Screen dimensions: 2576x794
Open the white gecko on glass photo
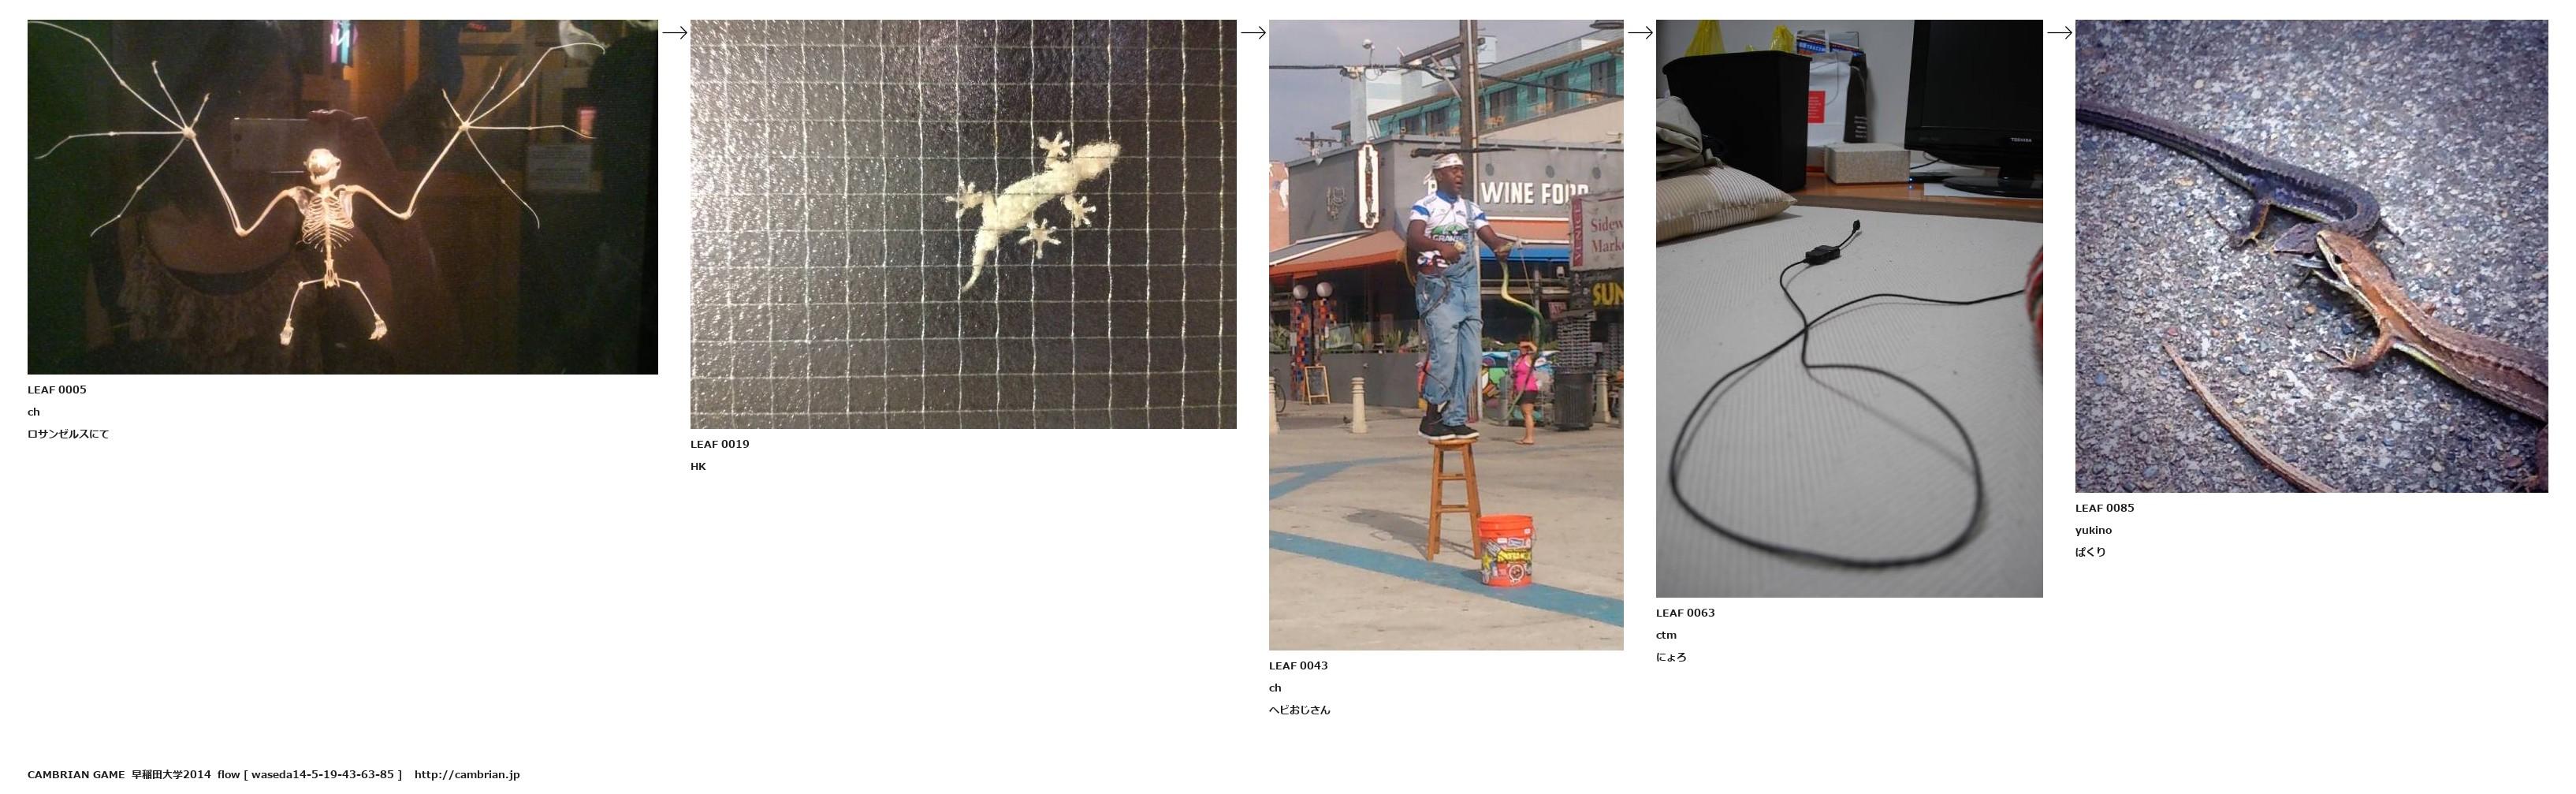[963, 224]
